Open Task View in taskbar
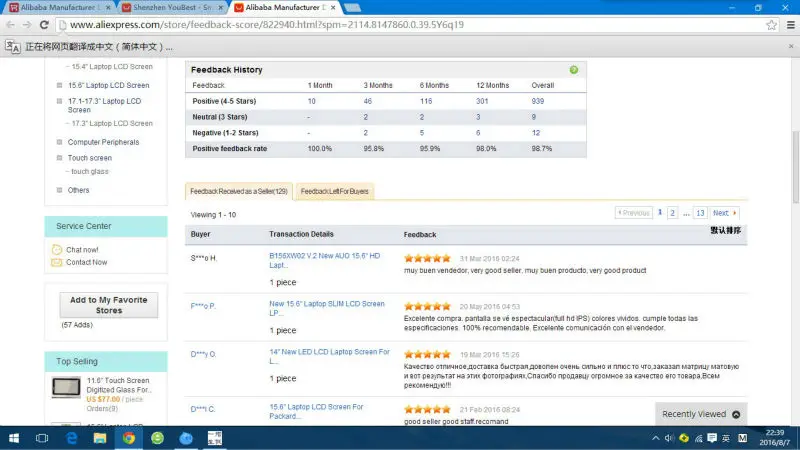 coord(42,438)
